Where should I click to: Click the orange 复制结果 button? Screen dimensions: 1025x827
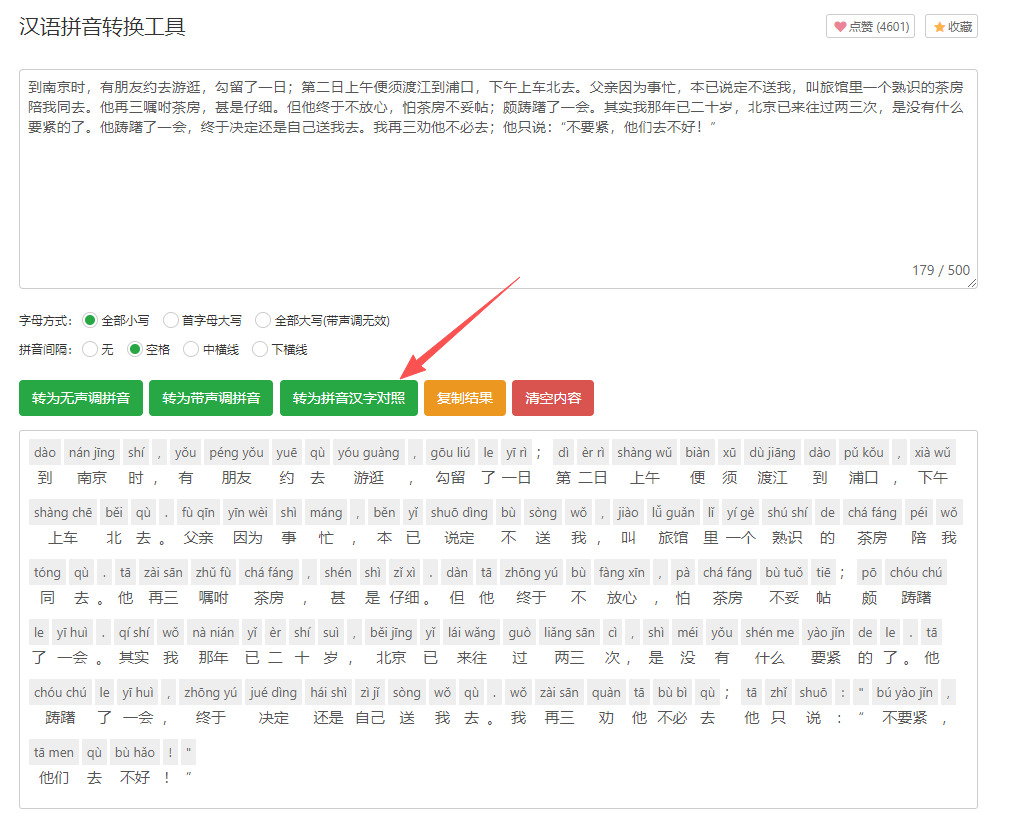(x=464, y=398)
